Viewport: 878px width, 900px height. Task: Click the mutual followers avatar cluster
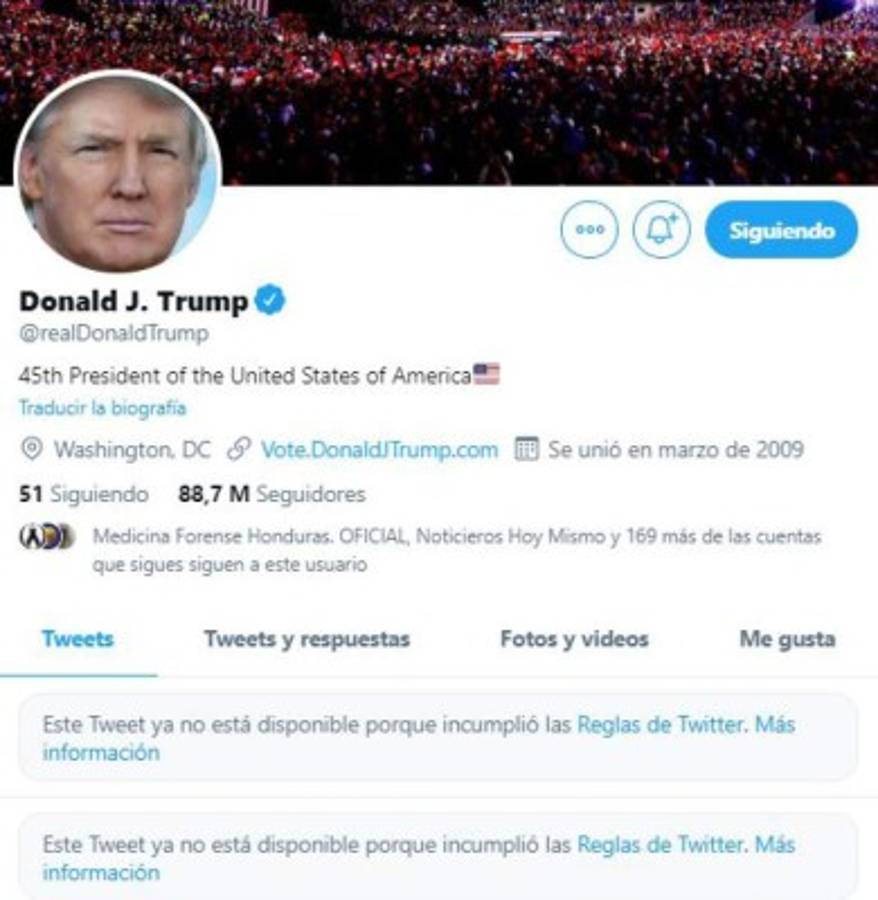[47, 537]
